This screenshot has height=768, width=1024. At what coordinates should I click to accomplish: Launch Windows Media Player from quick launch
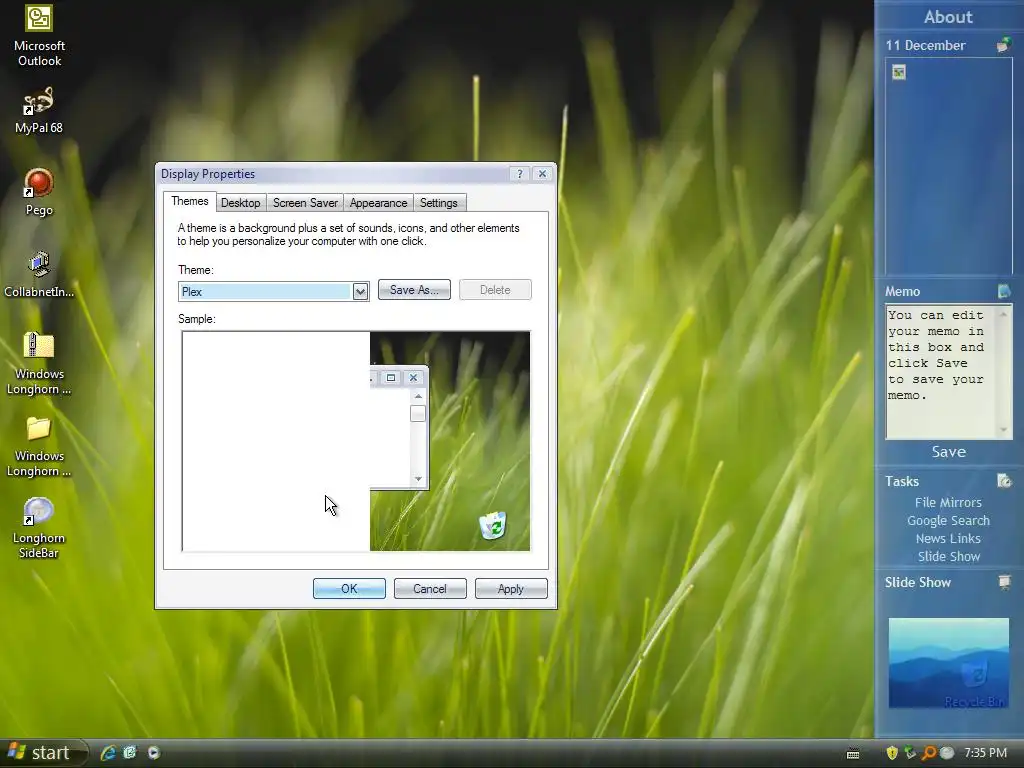(153, 752)
